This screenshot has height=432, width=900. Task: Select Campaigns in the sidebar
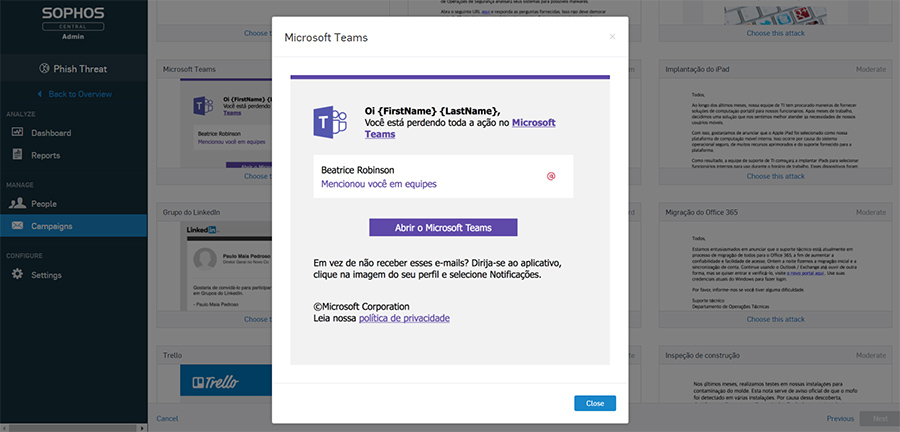tap(73, 226)
